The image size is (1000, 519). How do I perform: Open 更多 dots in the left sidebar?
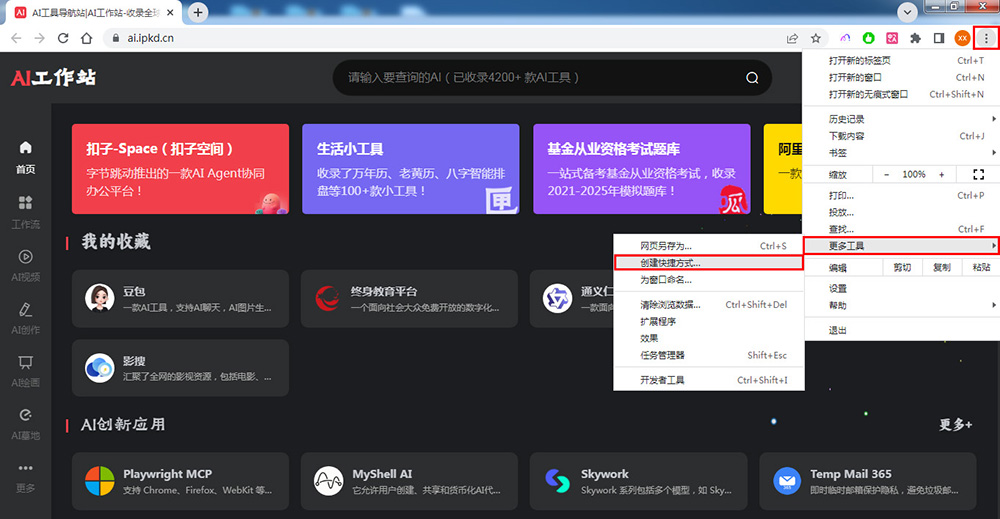pos(26,477)
